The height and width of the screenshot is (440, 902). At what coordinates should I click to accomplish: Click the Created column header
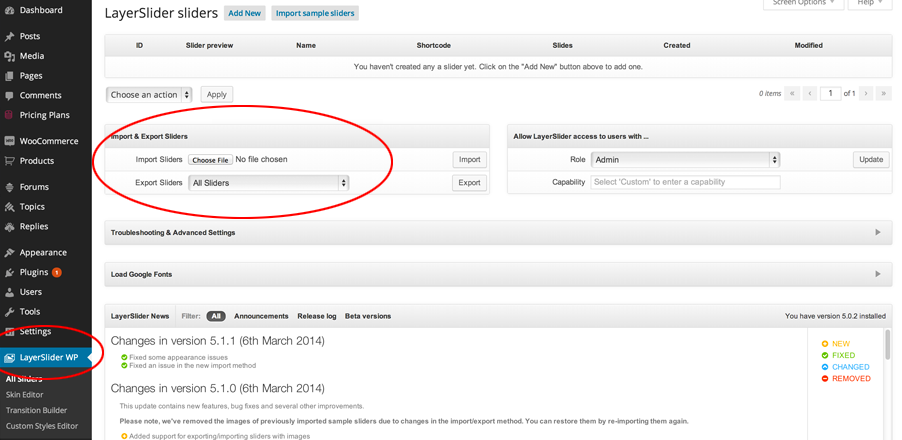pos(677,45)
